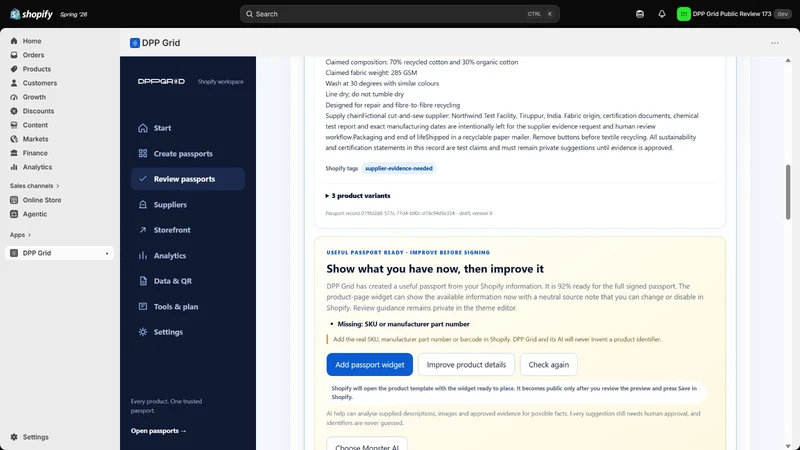Open Shopify Settings gear icon

(x=14, y=437)
